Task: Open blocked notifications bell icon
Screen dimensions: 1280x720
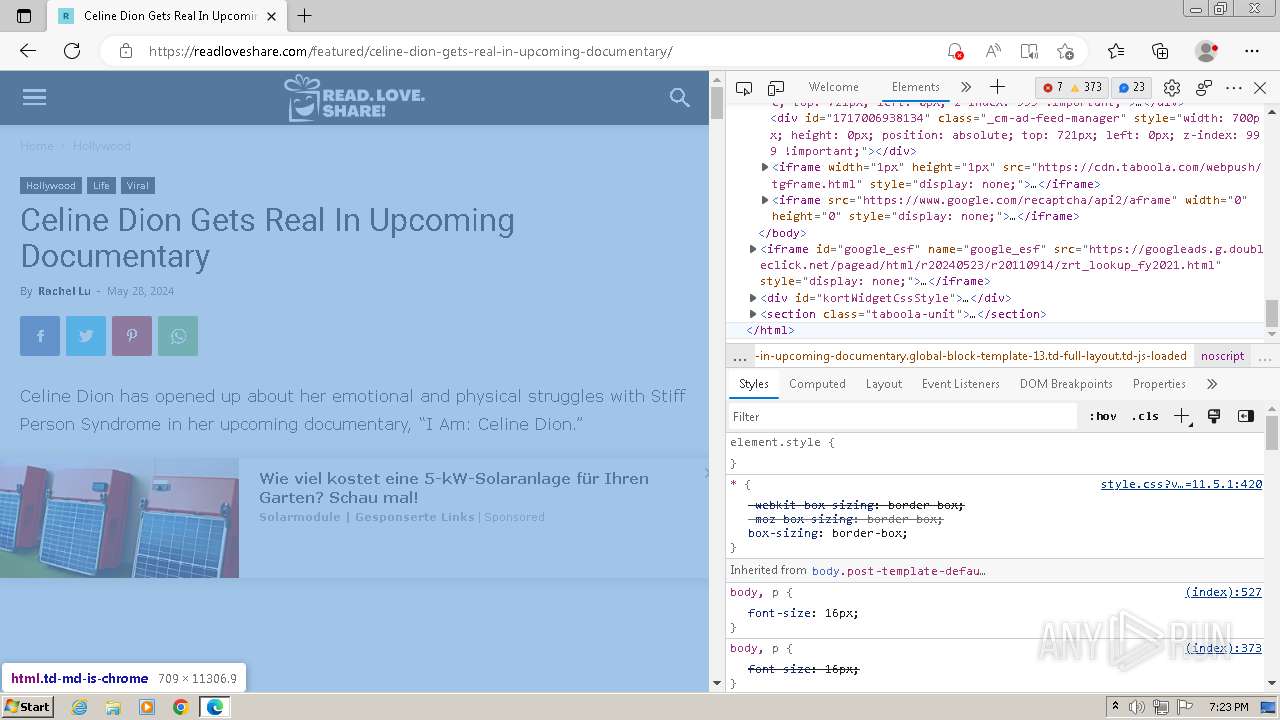Action: coord(955,51)
